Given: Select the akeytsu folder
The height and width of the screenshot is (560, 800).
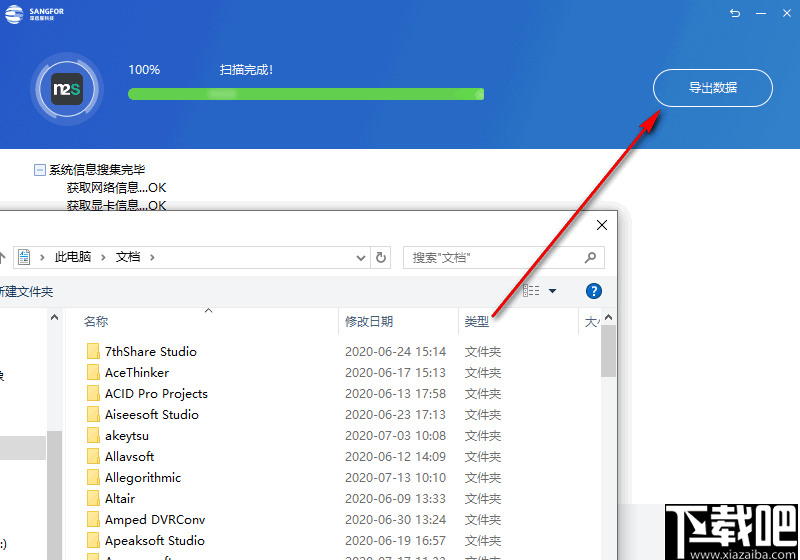Looking at the screenshot, I should [x=127, y=436].
